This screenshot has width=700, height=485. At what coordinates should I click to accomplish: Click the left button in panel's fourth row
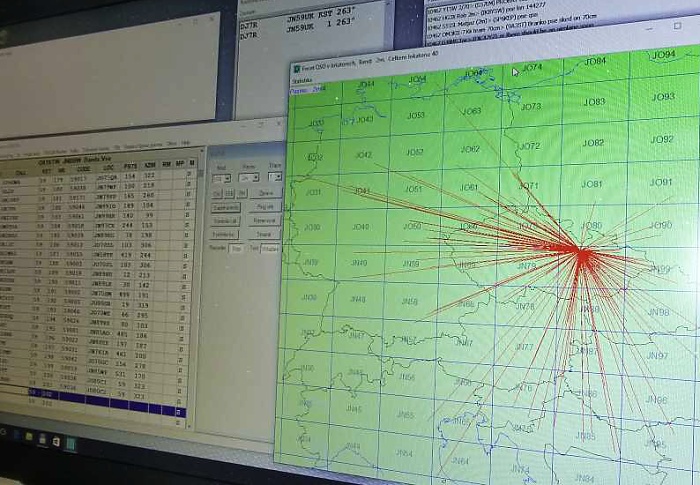pyautogui.click(x=225, y=234)
